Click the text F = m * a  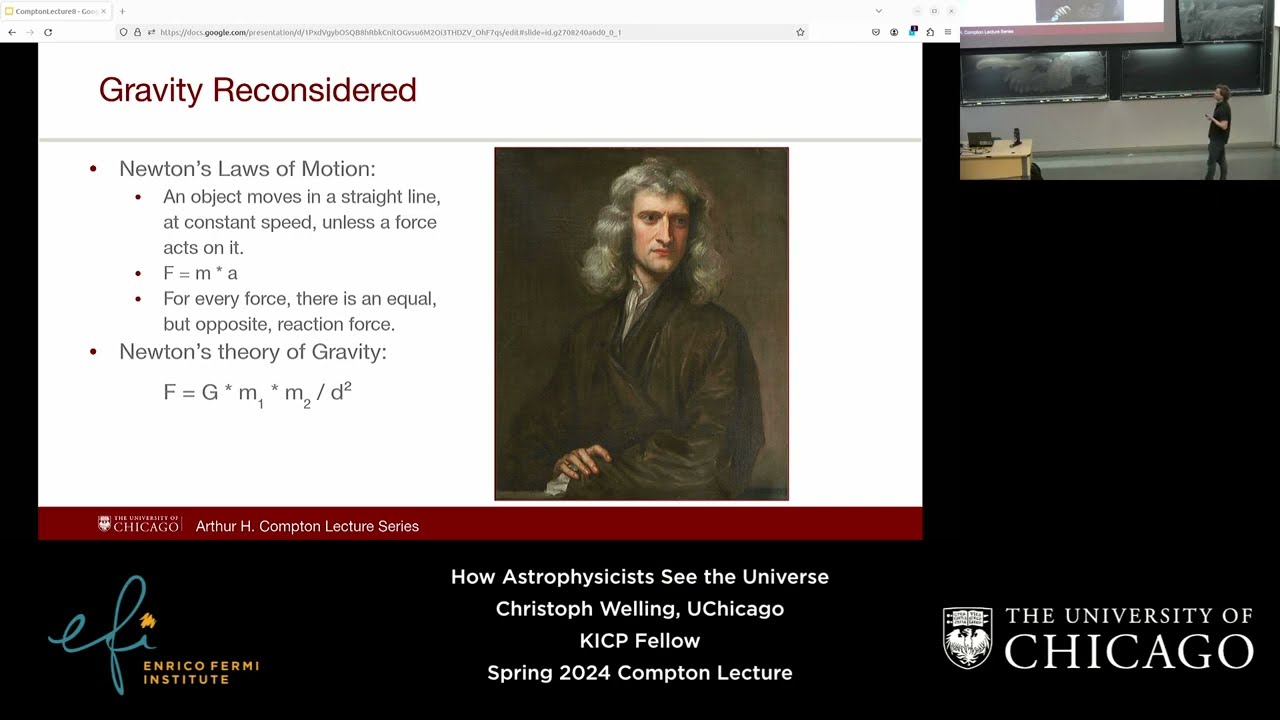click(x=200, y=273)
